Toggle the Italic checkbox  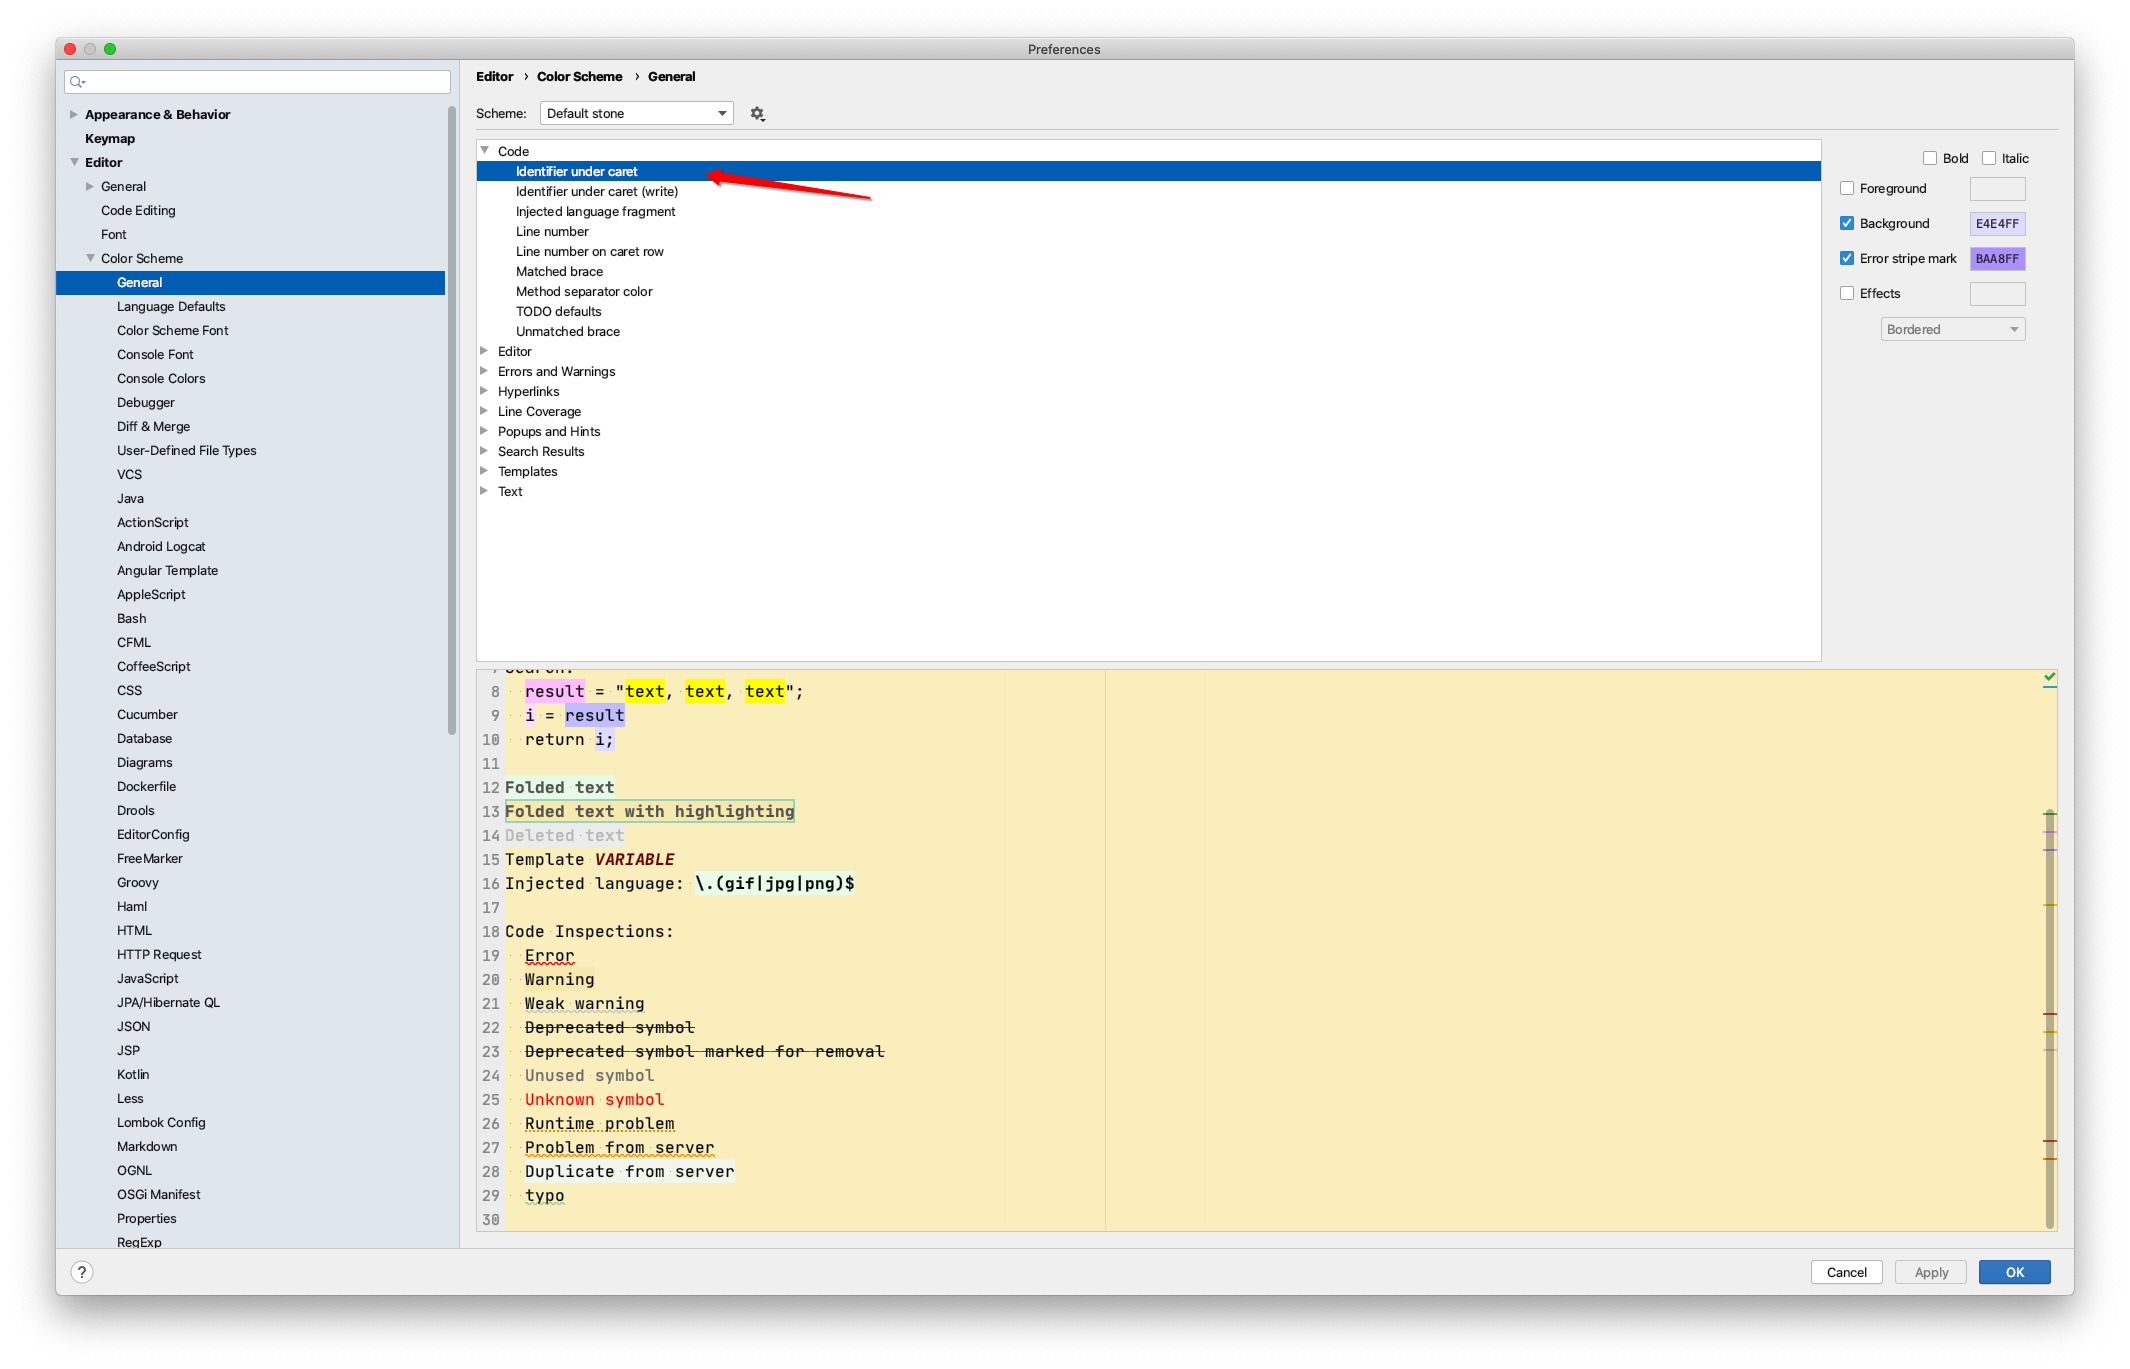point(1989,158)
